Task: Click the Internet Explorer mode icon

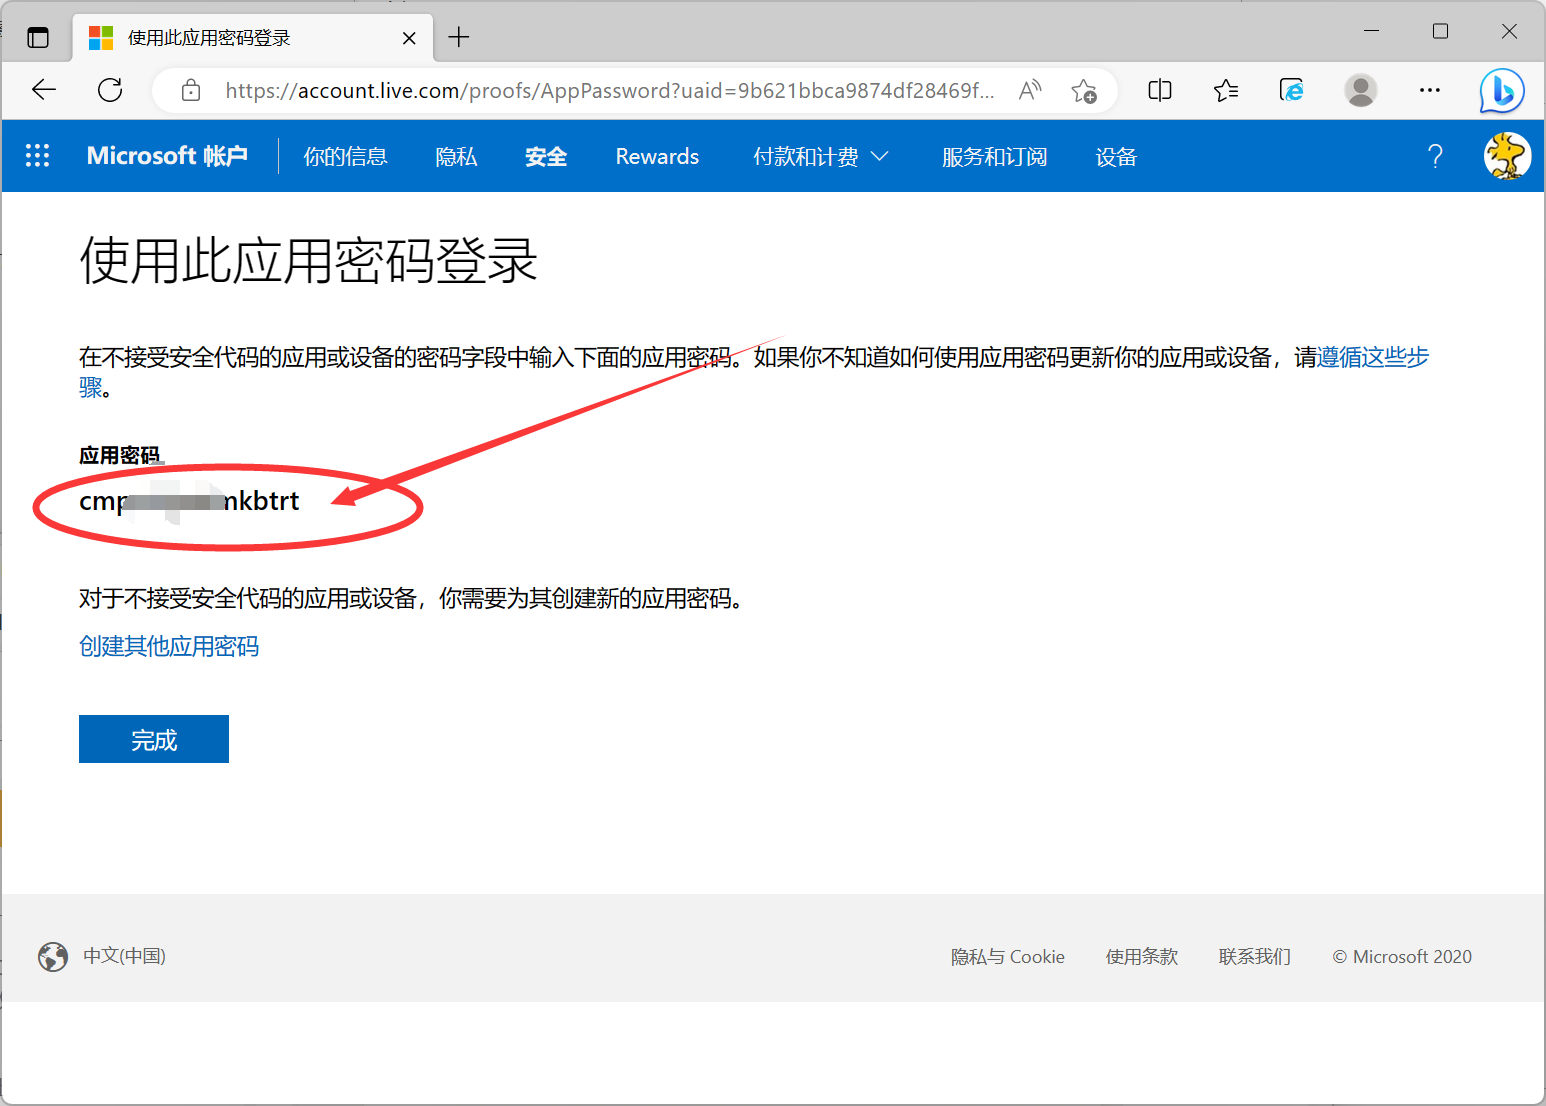Action: [1292, 91]
